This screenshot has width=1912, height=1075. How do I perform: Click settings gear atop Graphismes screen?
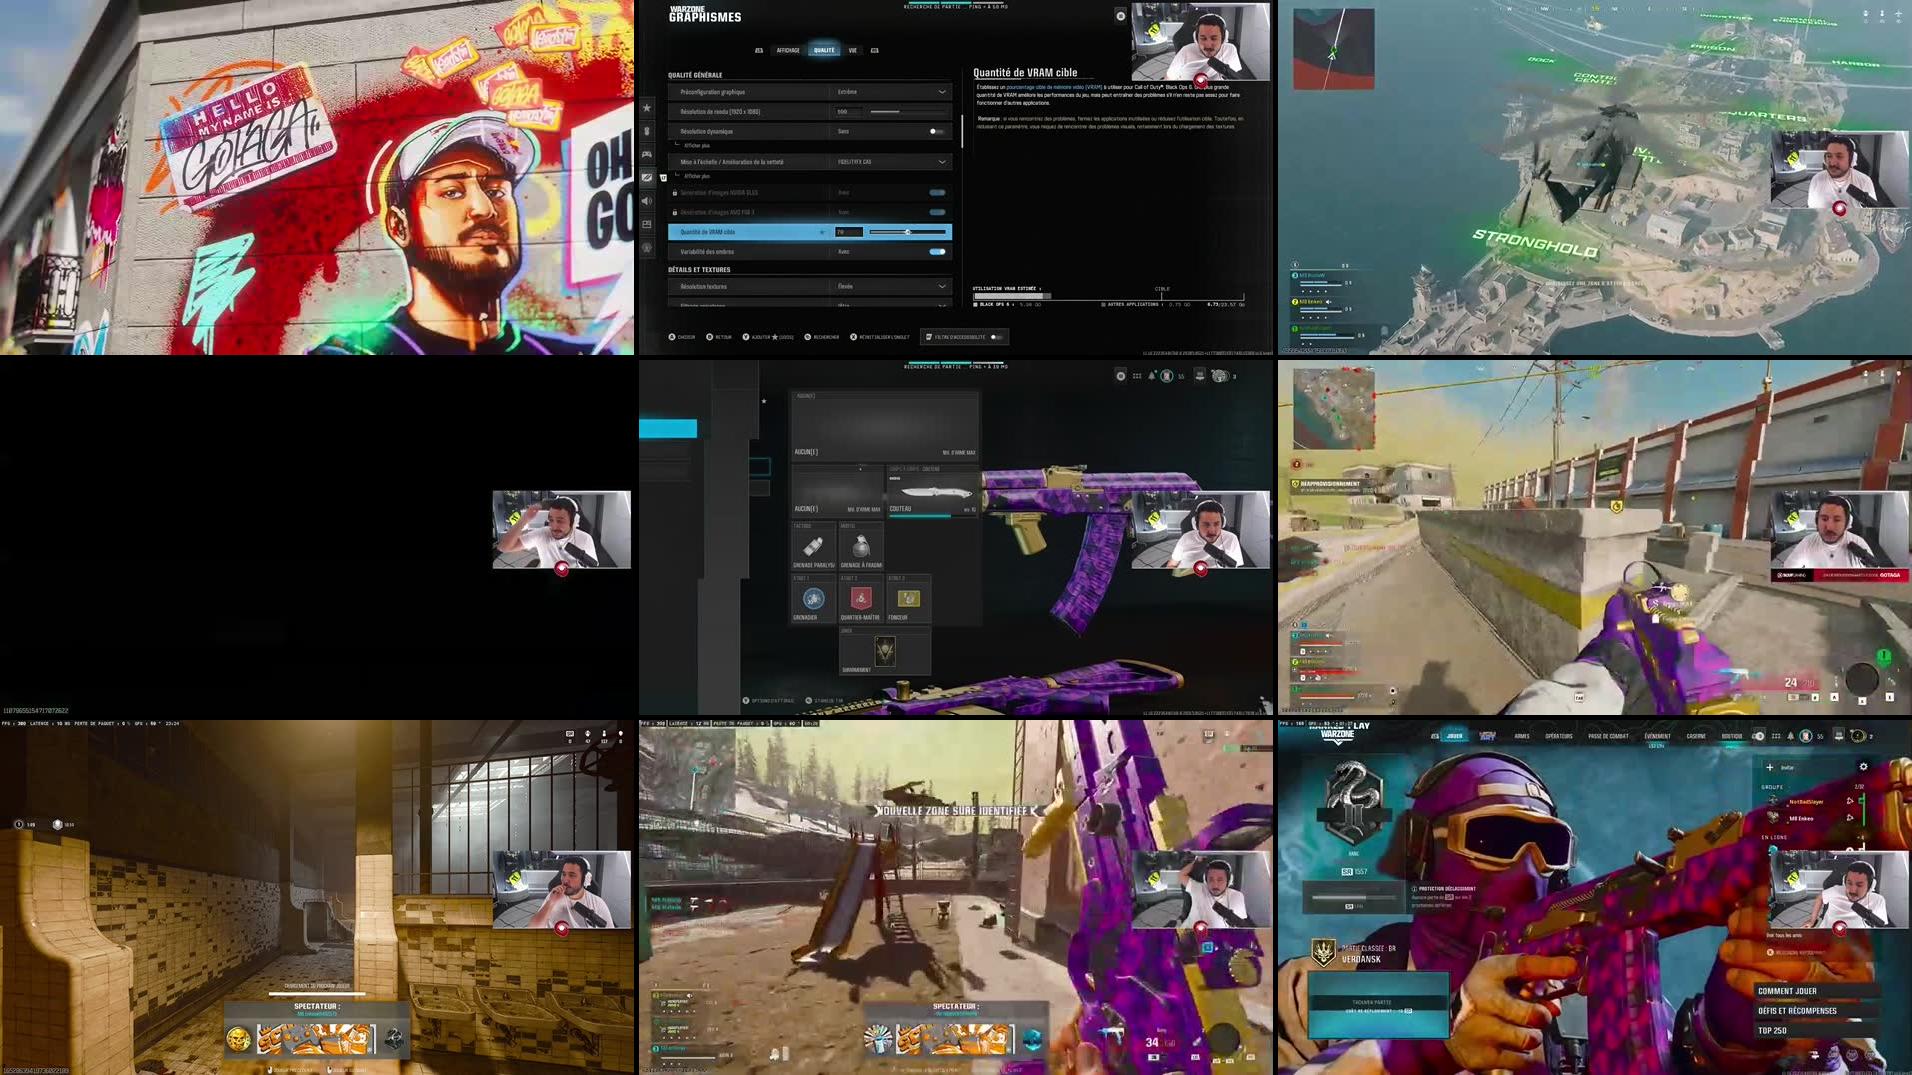point(1120,16)
